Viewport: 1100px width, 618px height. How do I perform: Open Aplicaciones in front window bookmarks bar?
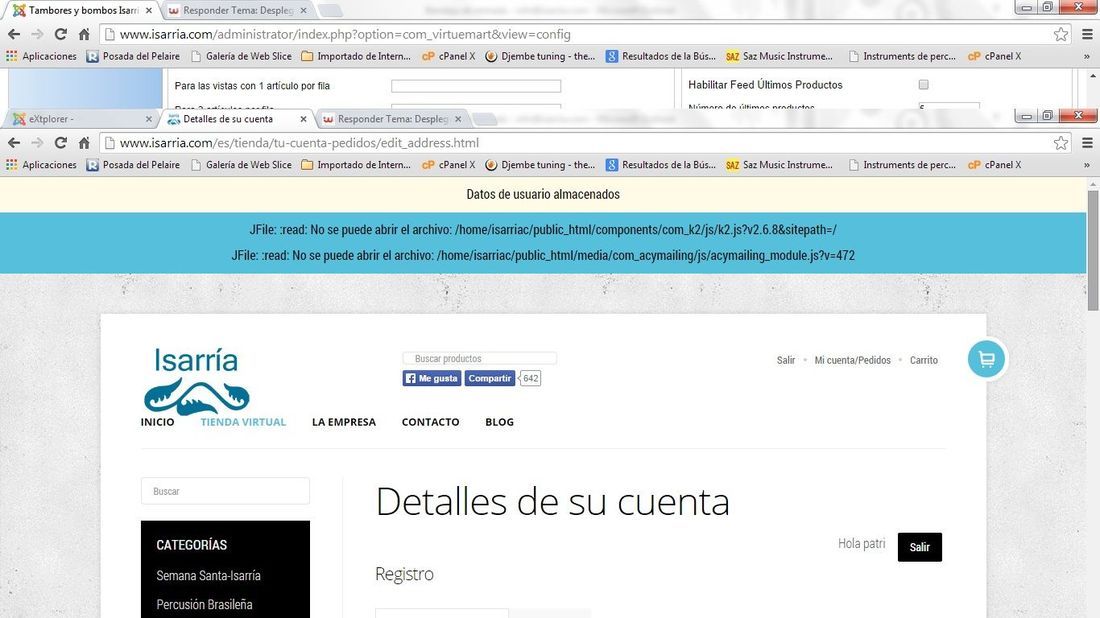pos(41,165)
